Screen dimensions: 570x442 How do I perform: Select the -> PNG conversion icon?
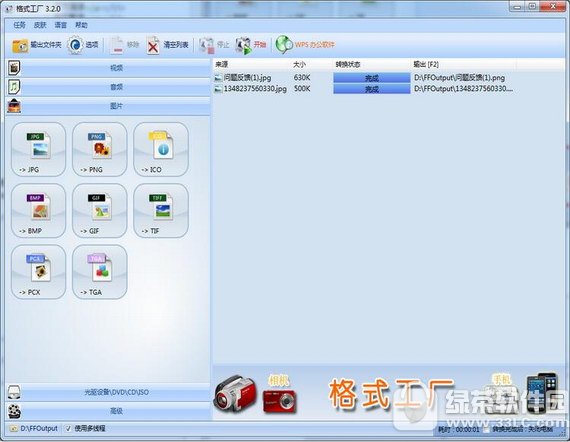(x=100, y=149)
